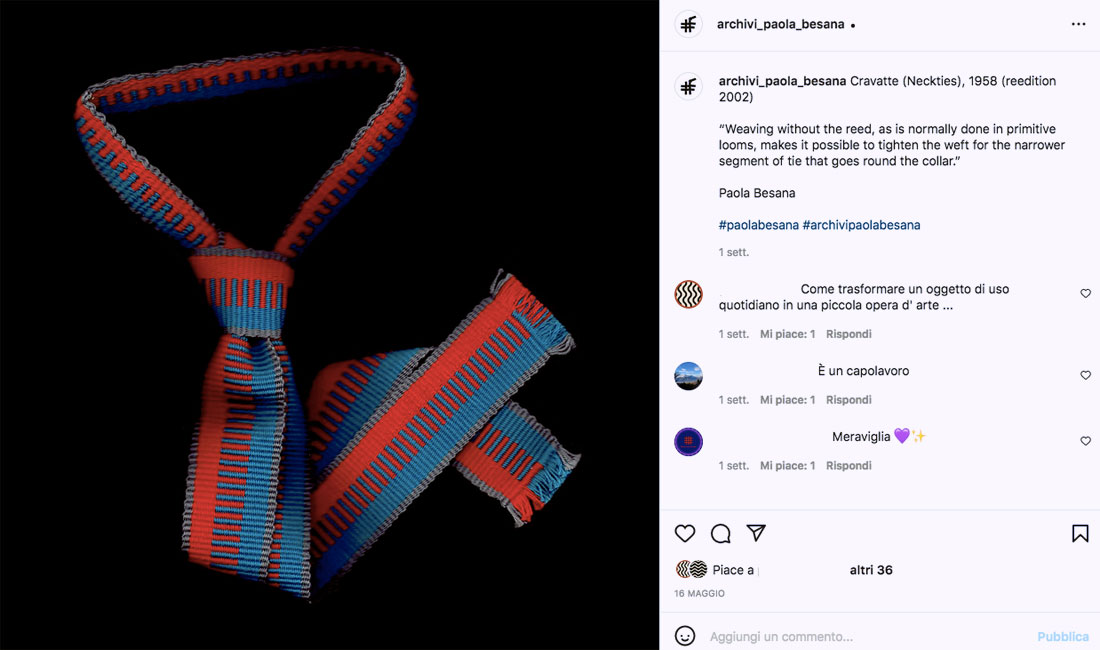Open the emoji picker smiley icon
This screenshot has width=1100, height=650.
pyautogui.click(x=685, y=636)
